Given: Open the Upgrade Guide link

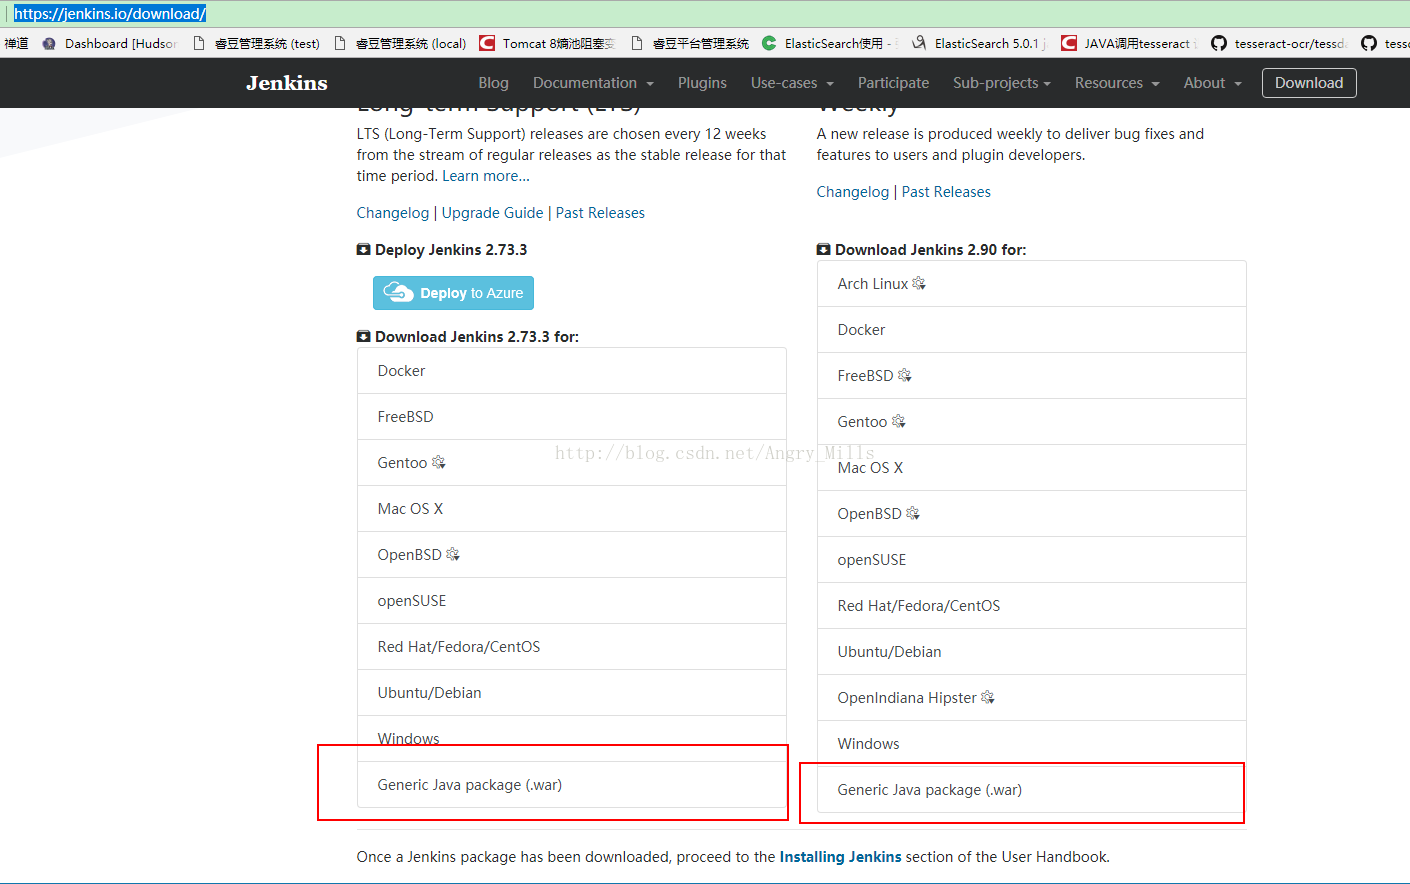Looking at the screenshot, I should pos(493,213).
